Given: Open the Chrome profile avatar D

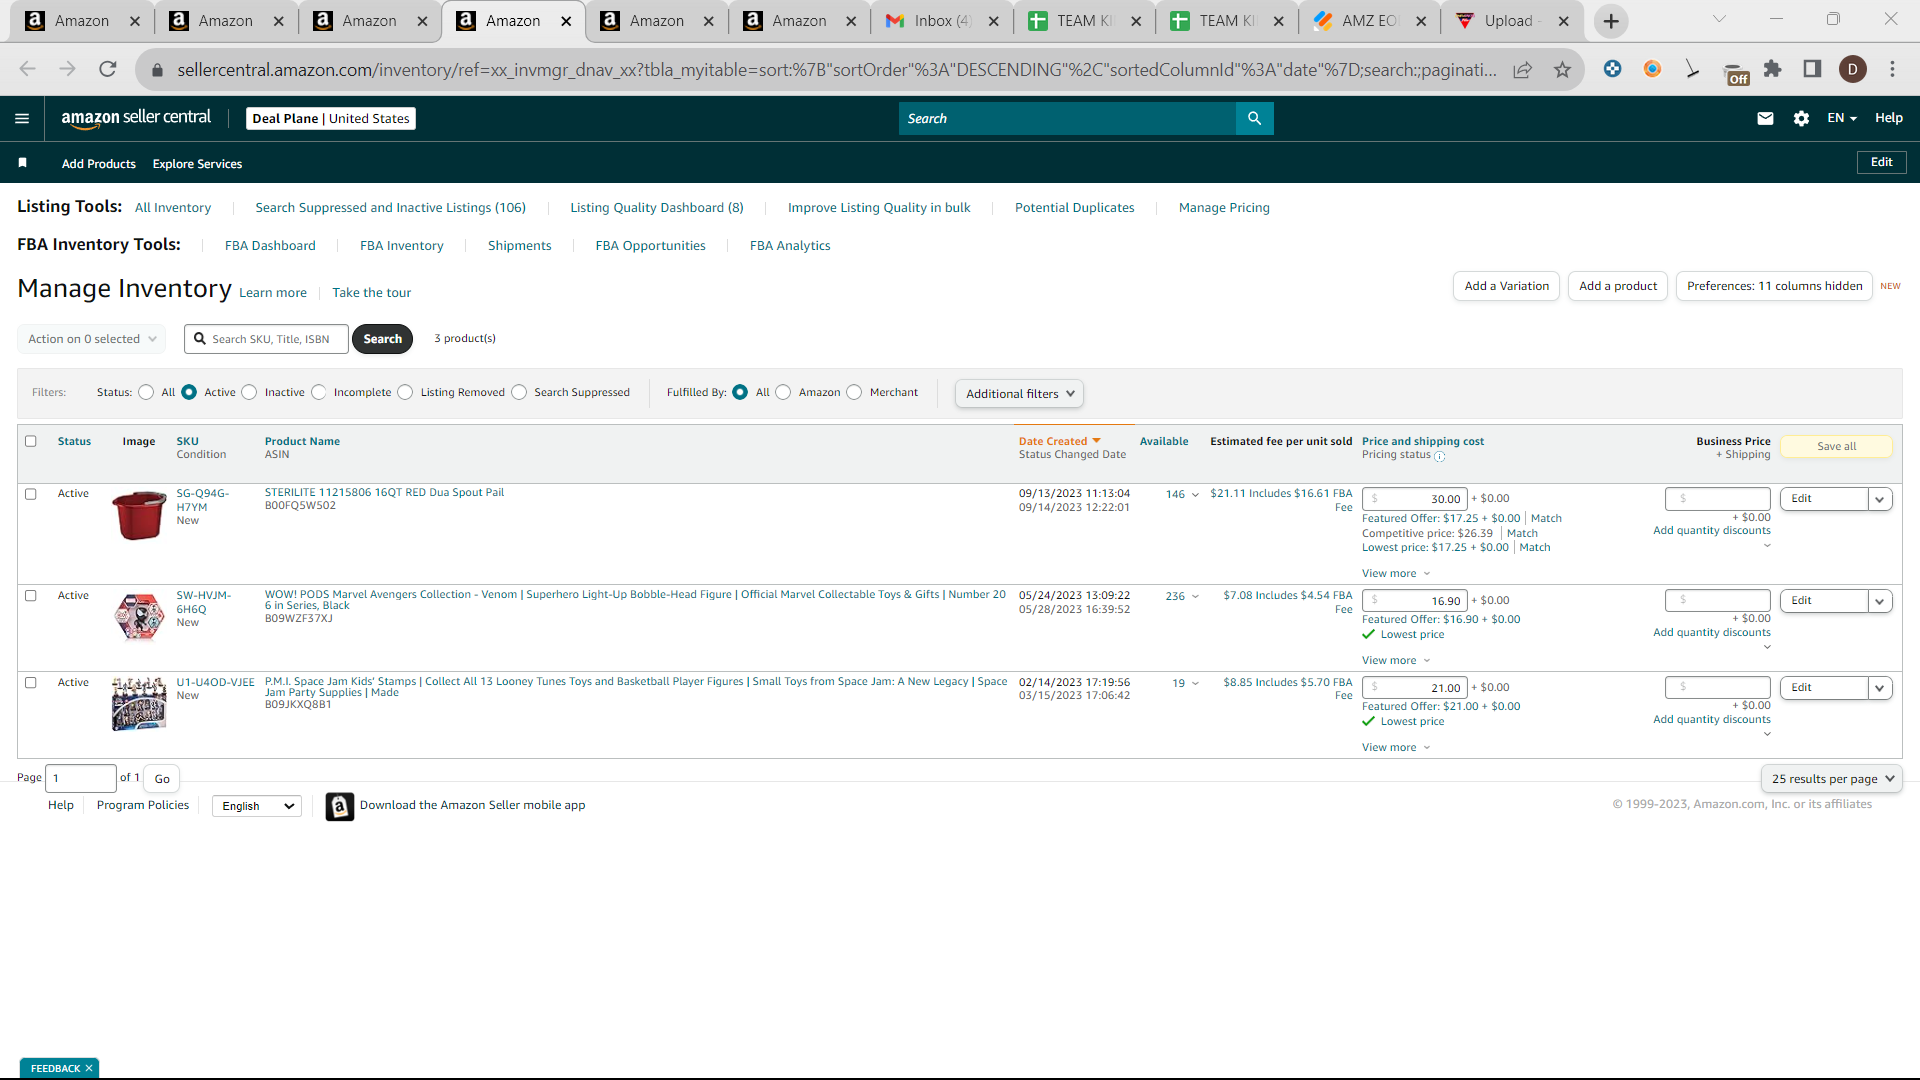Looking at the screenshot, I should click(x=1853, y=69).
